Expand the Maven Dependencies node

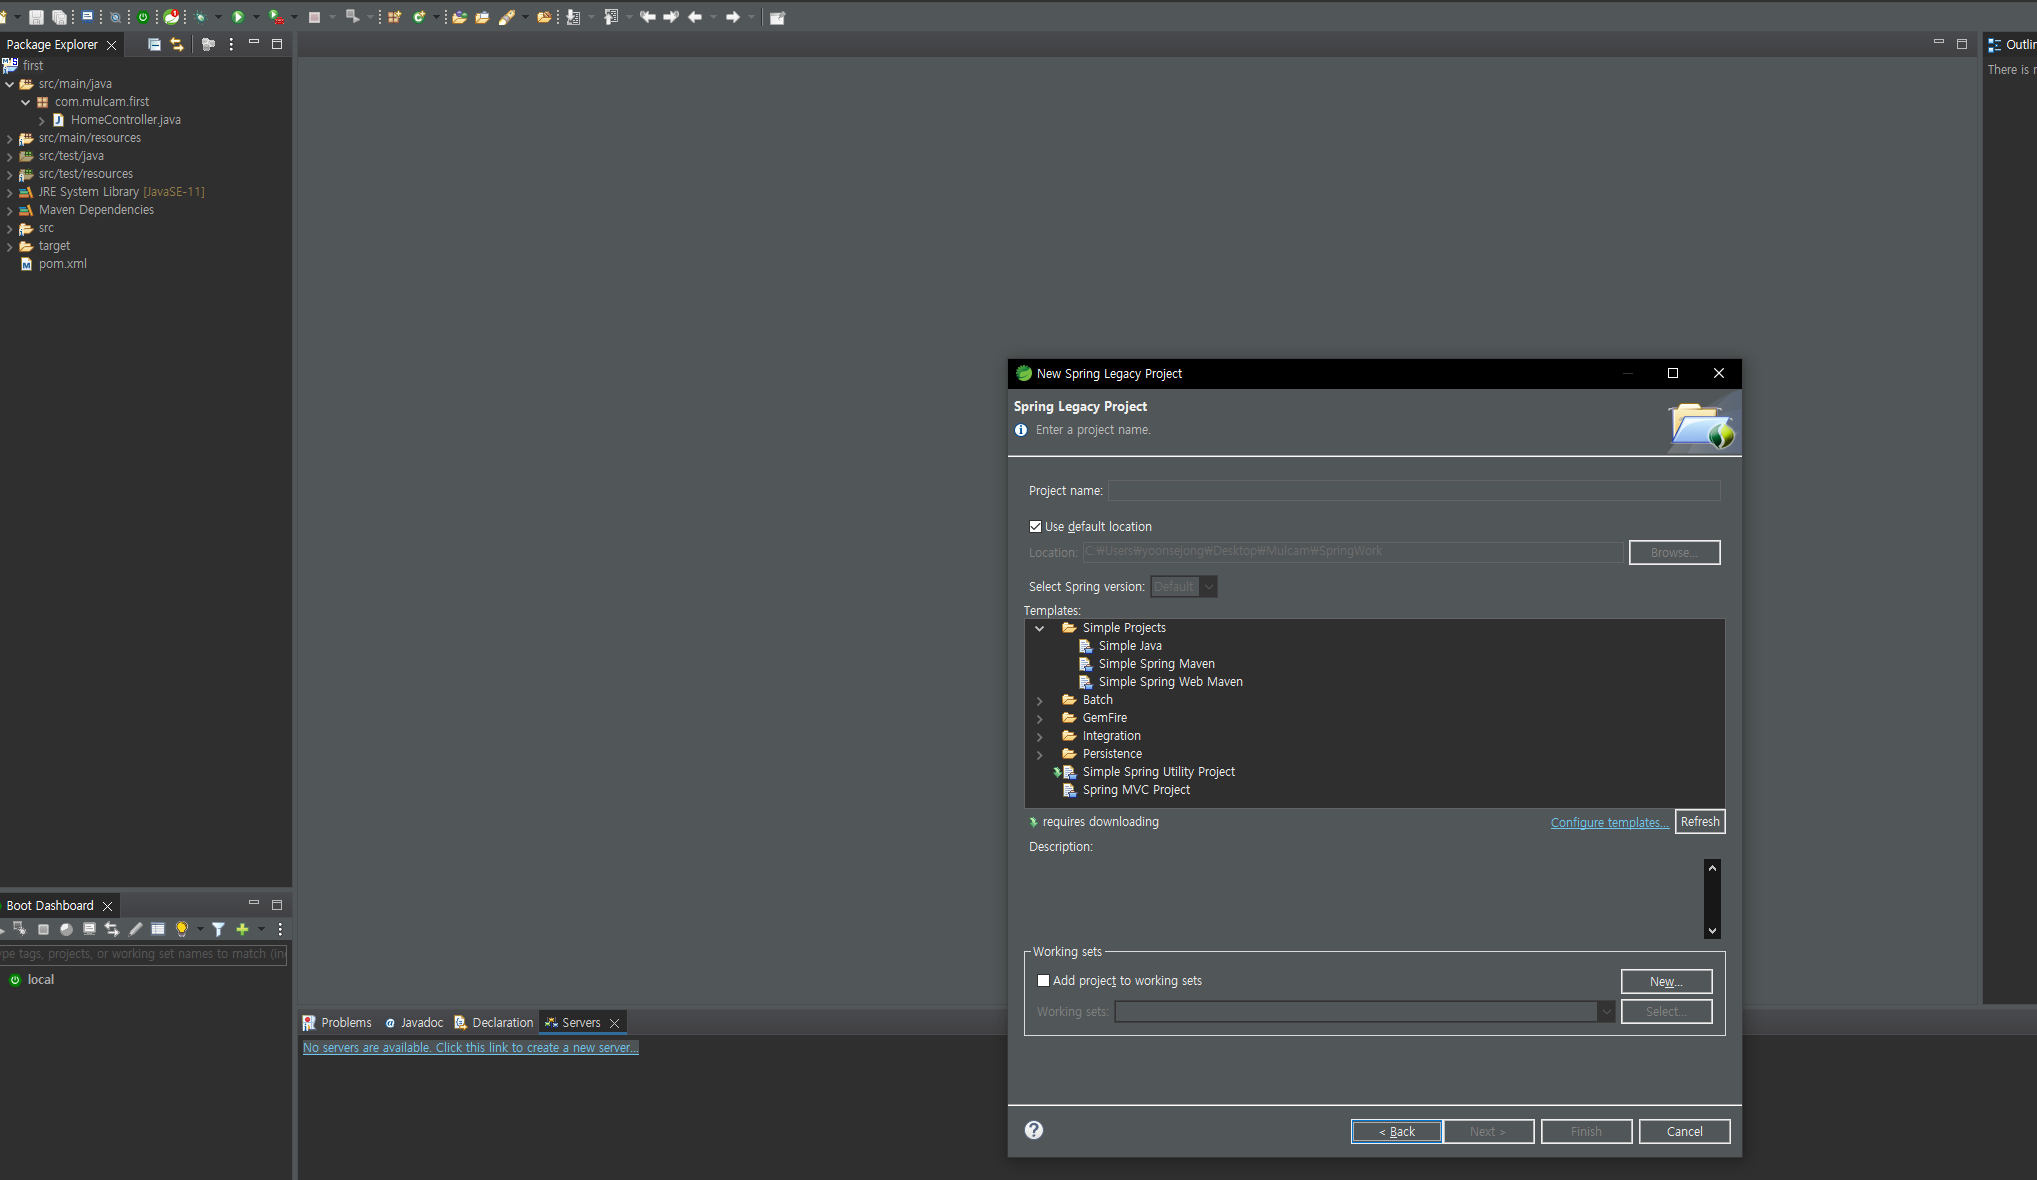pos(10,210)
